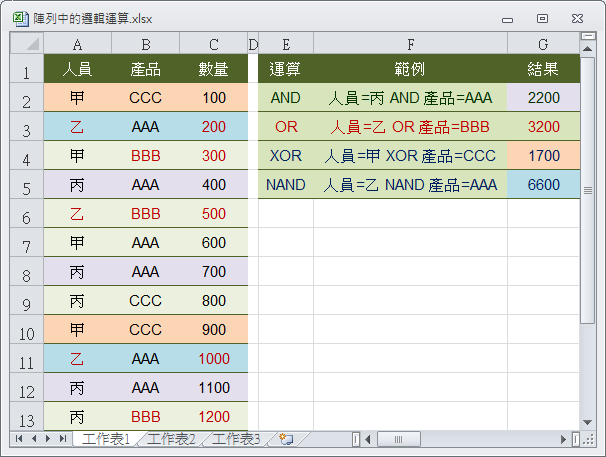The image size is (606, 457).
Task: Switch to 工作表3 sheet tab
Action: [x=236, y=439]
